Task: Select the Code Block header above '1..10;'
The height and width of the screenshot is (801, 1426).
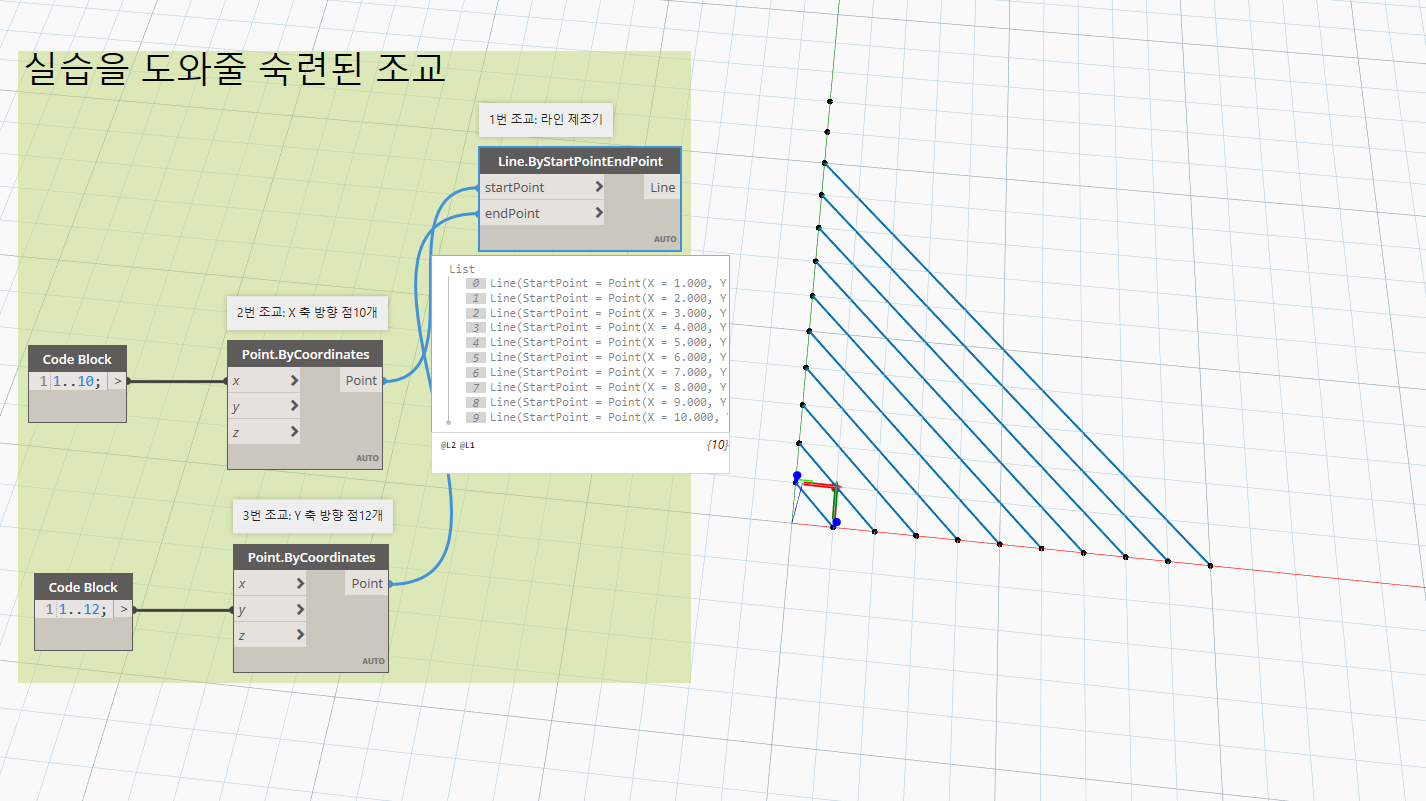Action: [78, 359]
